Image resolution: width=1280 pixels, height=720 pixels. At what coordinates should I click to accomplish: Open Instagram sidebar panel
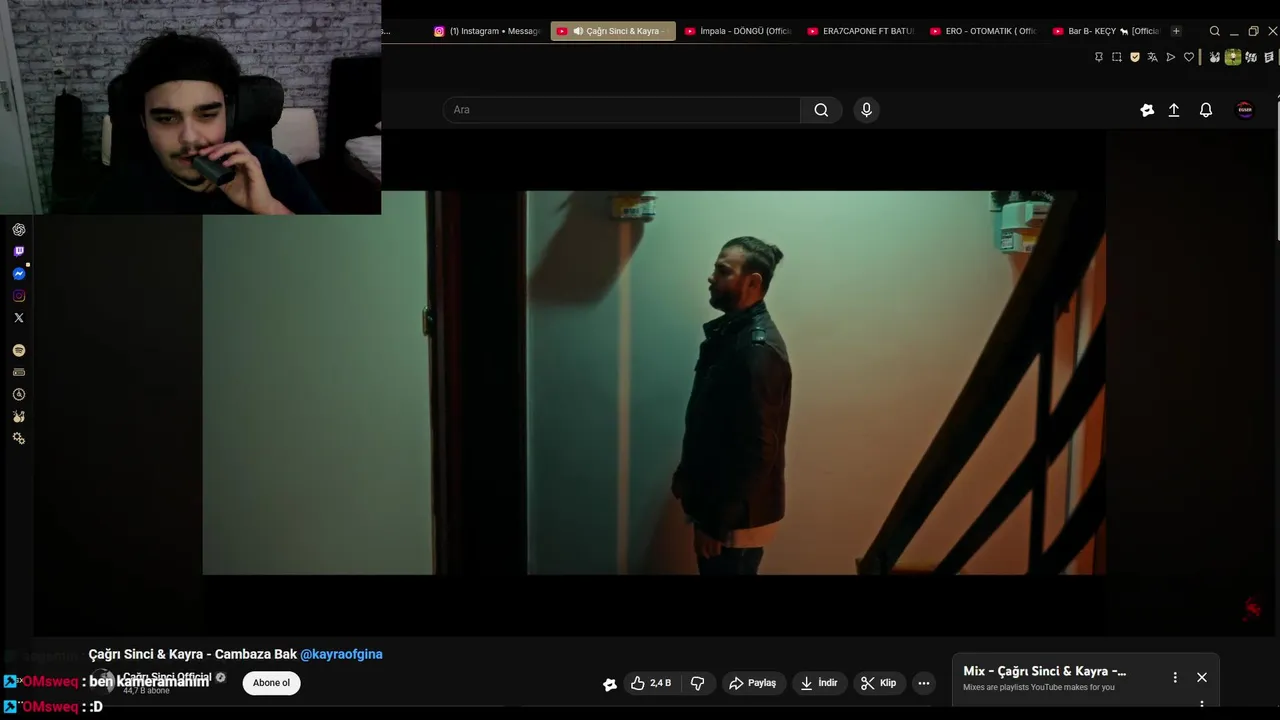19,296
